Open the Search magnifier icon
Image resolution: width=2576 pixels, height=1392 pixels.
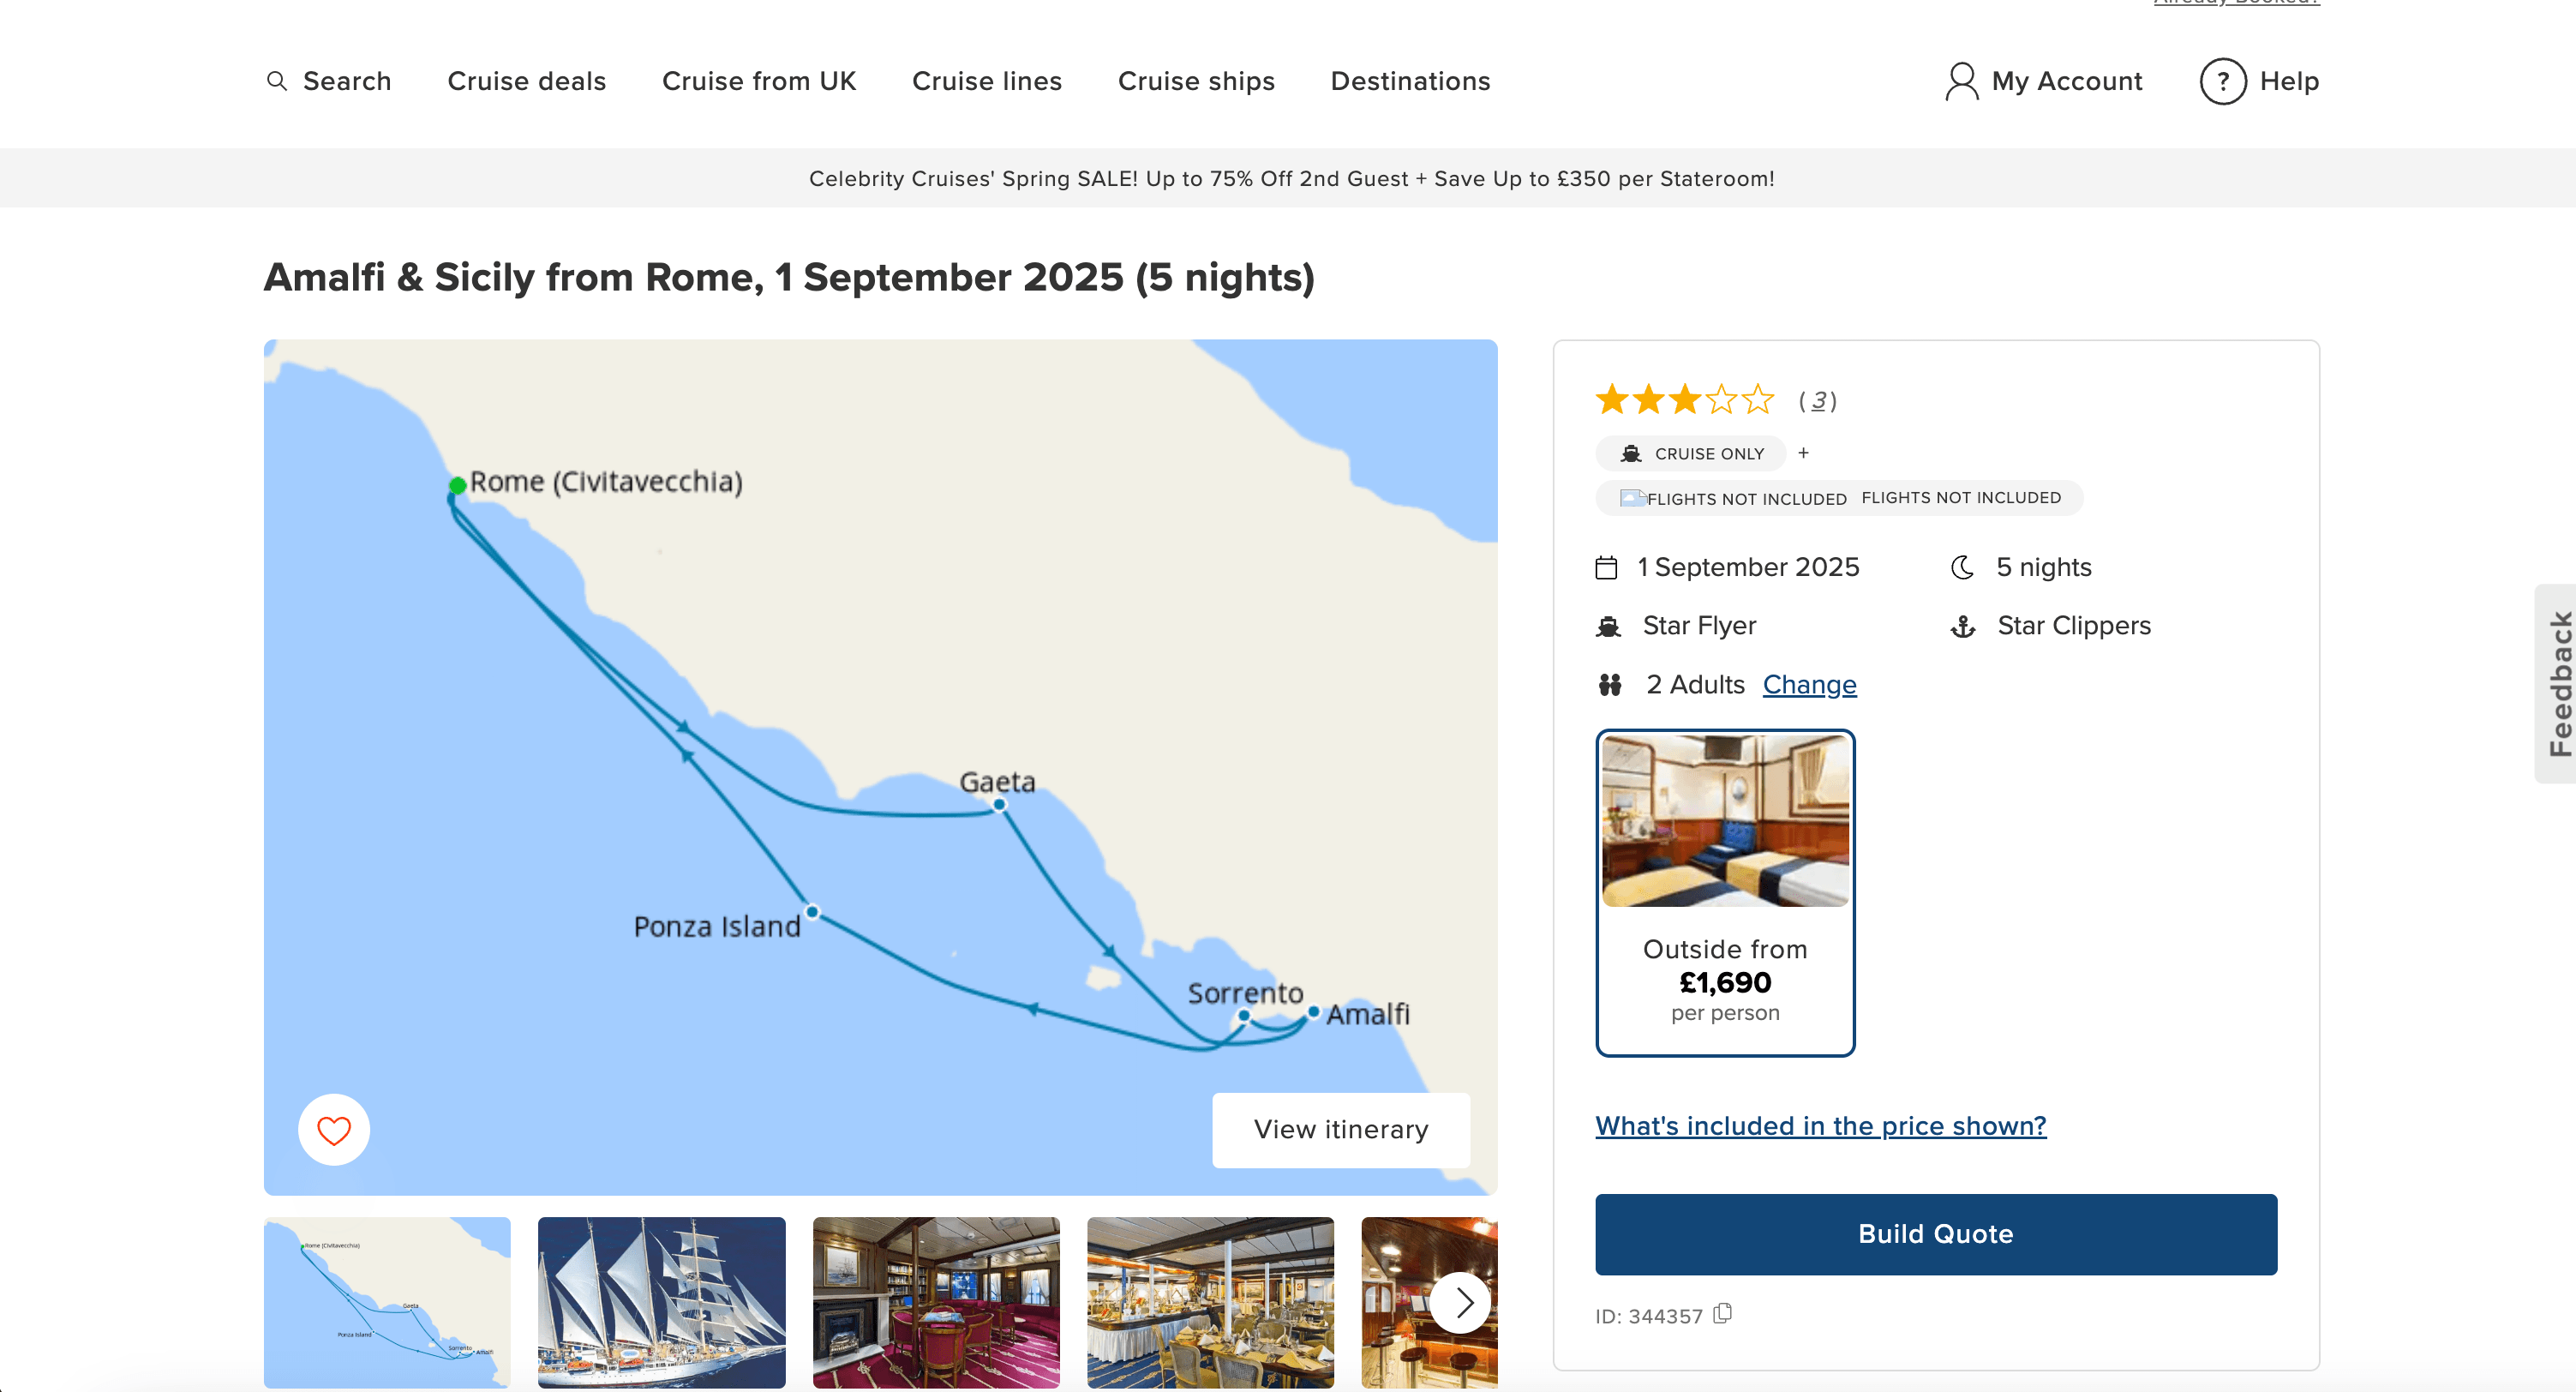277,81
